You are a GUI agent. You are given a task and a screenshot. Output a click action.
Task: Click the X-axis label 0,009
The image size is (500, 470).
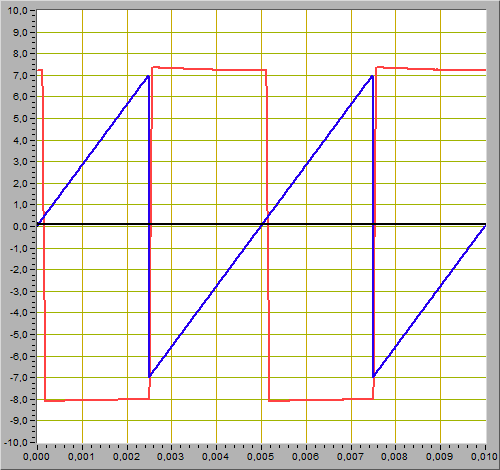coord(440,456)
